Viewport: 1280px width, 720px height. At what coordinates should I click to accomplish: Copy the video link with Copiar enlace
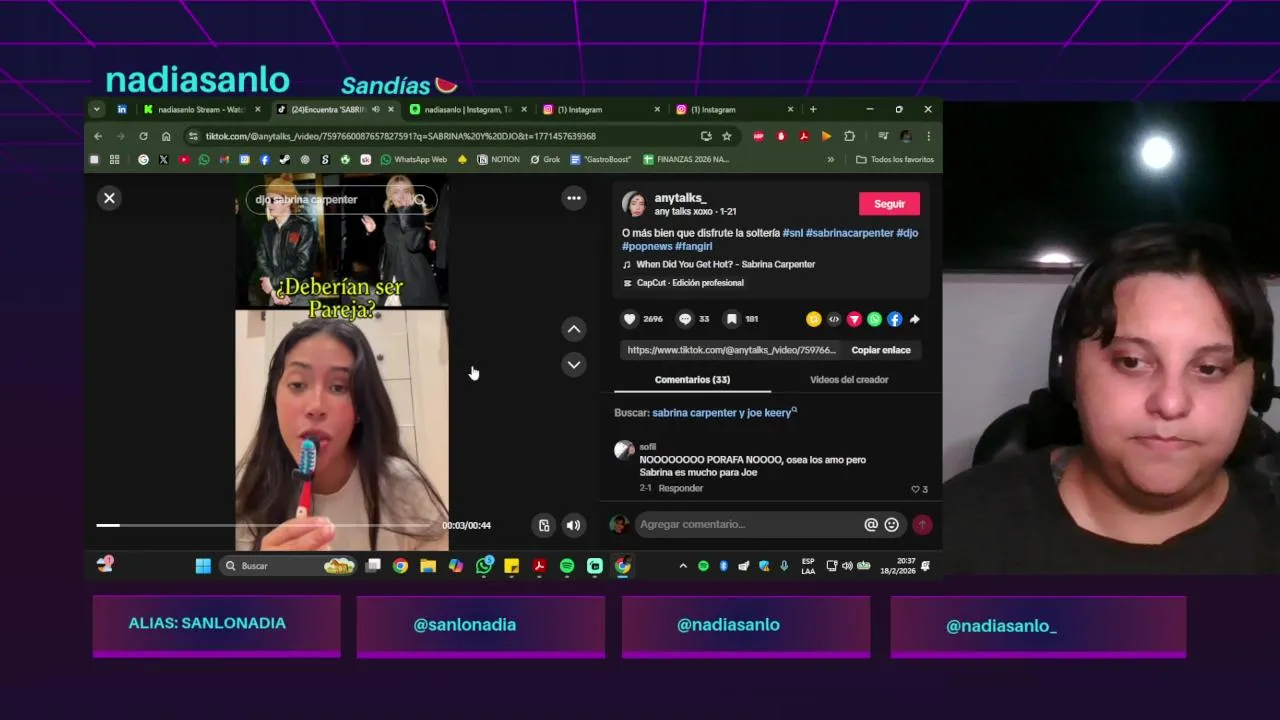881,350
